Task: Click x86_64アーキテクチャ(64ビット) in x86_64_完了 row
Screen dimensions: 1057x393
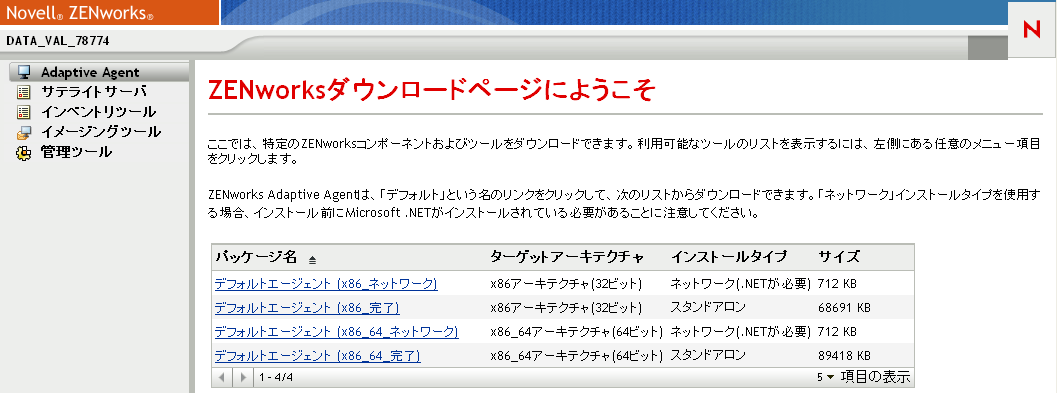Action: pos(577,356)
